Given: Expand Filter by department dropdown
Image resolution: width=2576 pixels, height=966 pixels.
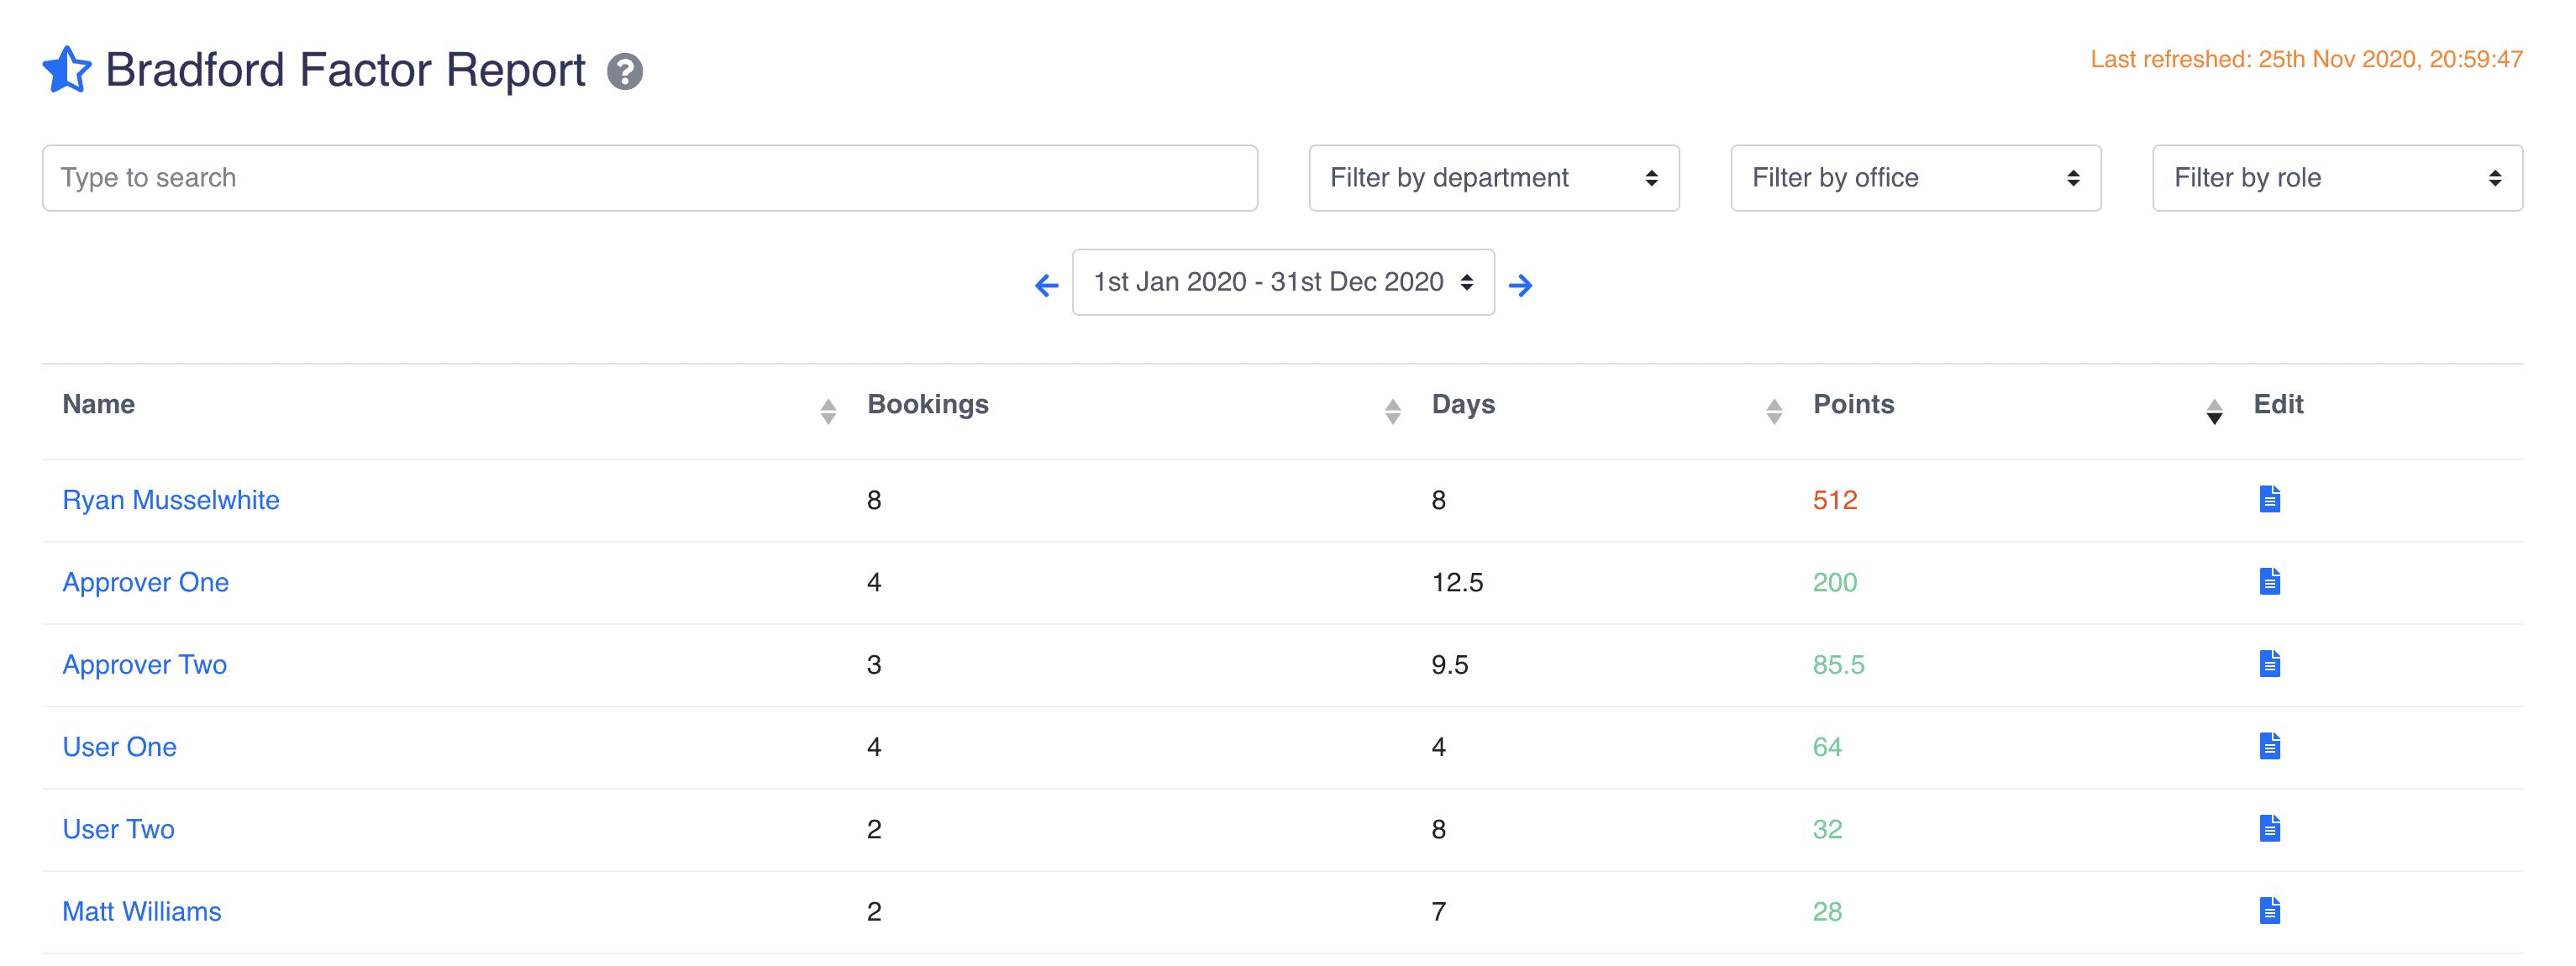Looking at the screenshot, I should [x=1493, y=178].
